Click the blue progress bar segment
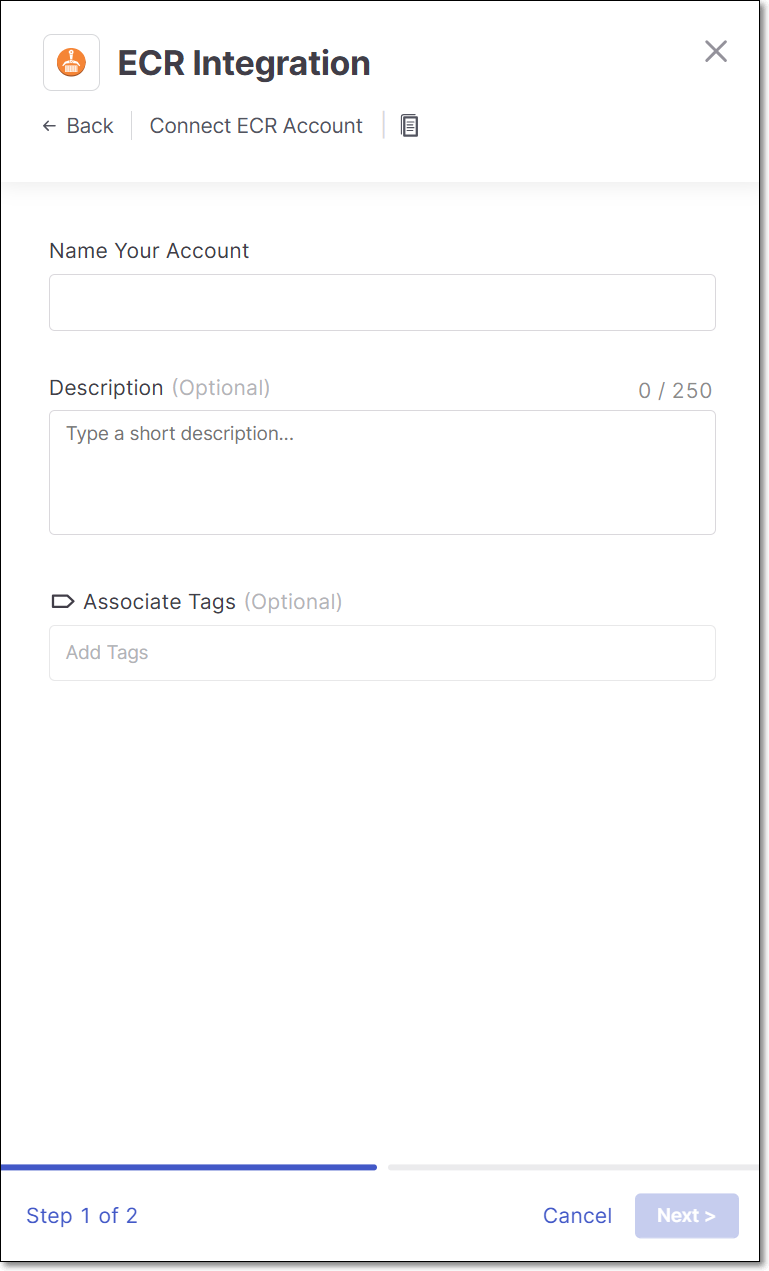This screenshot has width=769, height=1271. 189,1167
